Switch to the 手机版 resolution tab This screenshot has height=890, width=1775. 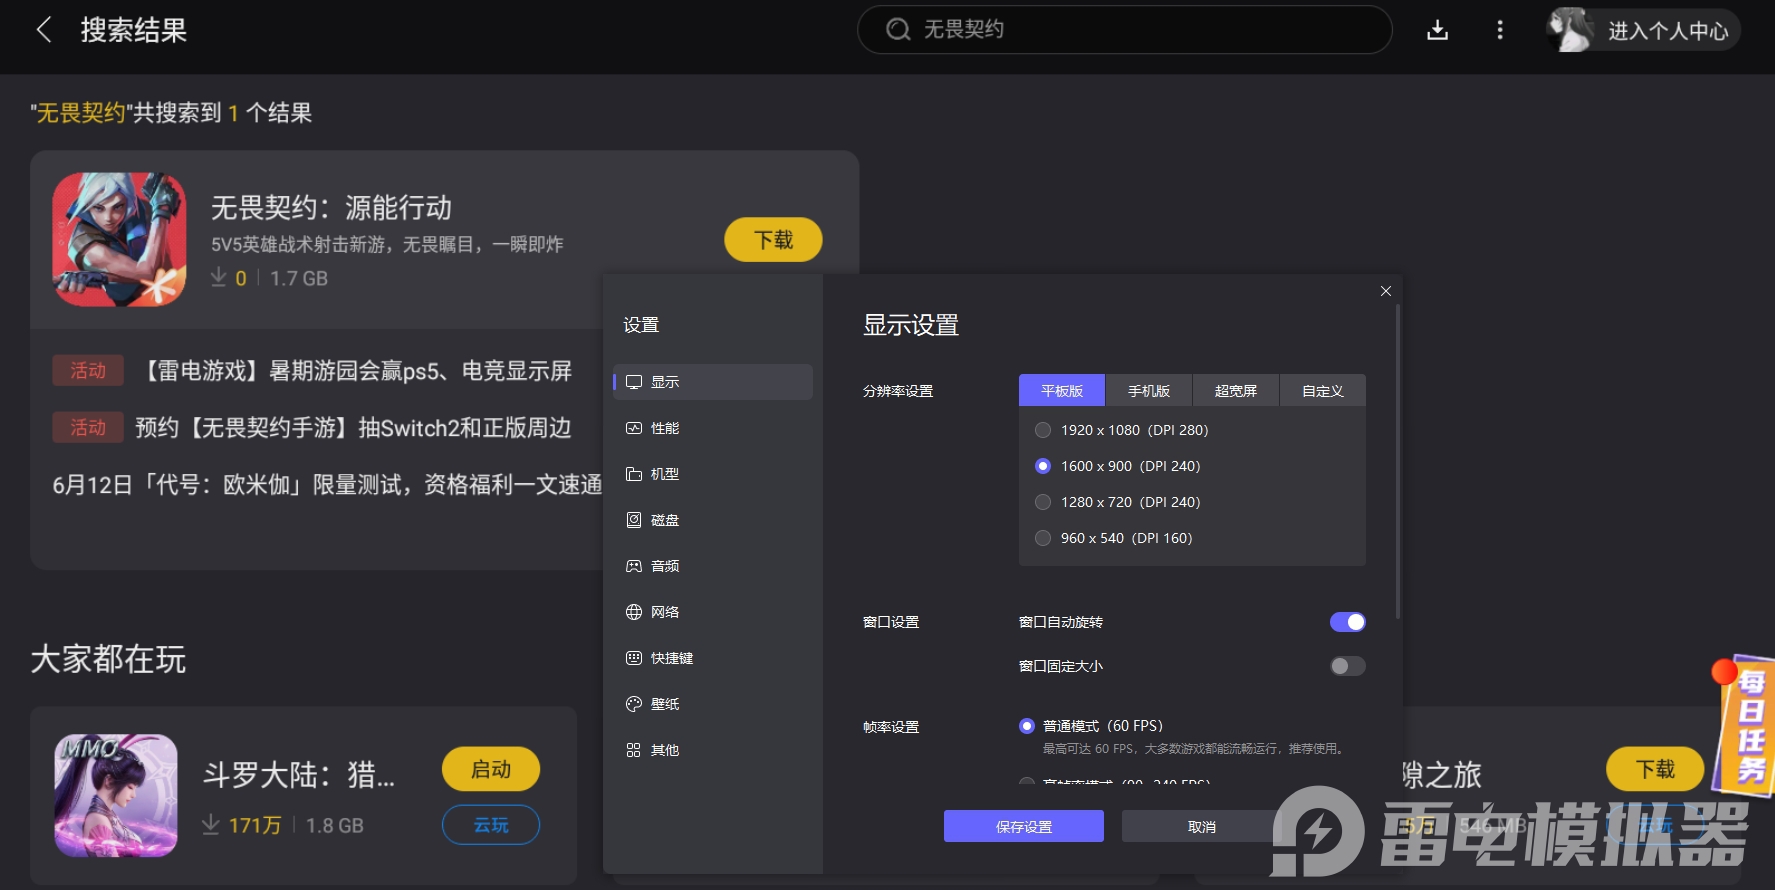pos(1148,391)
